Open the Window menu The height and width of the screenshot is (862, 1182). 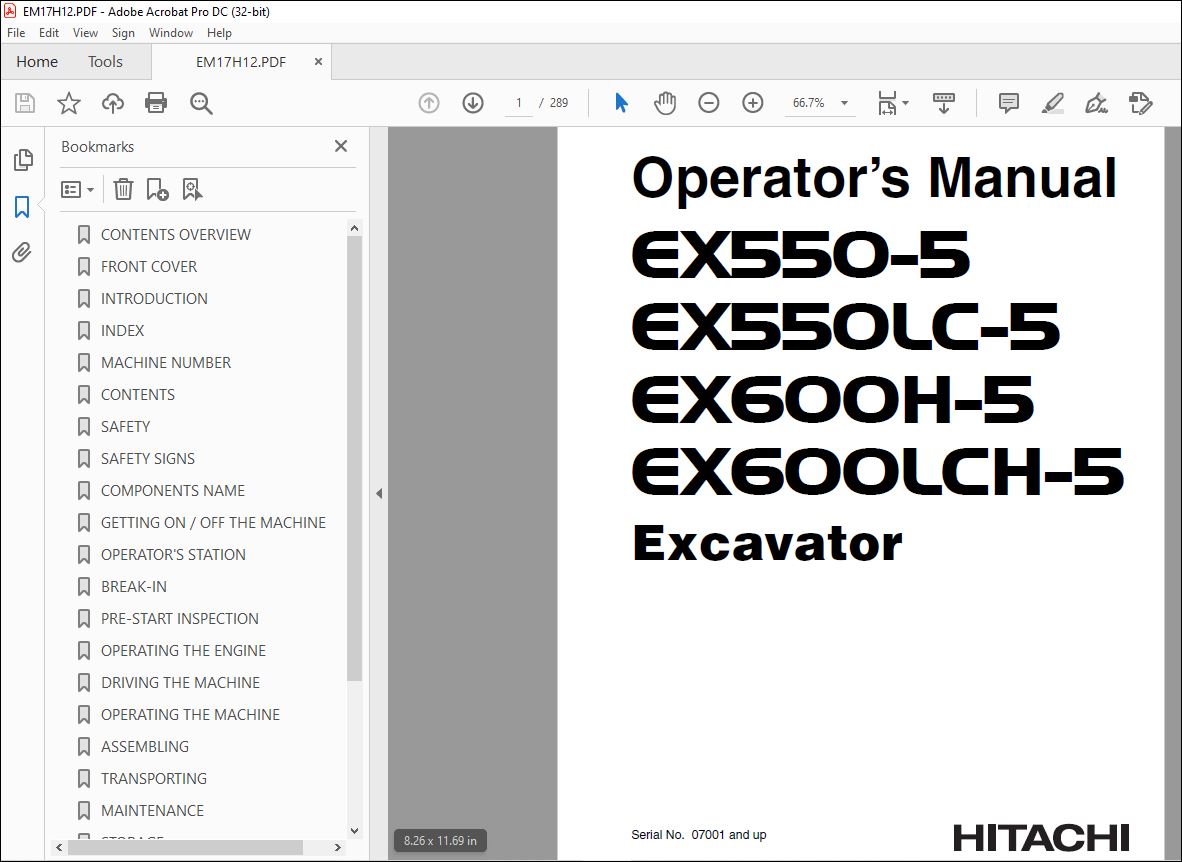[x=170, y=32]
